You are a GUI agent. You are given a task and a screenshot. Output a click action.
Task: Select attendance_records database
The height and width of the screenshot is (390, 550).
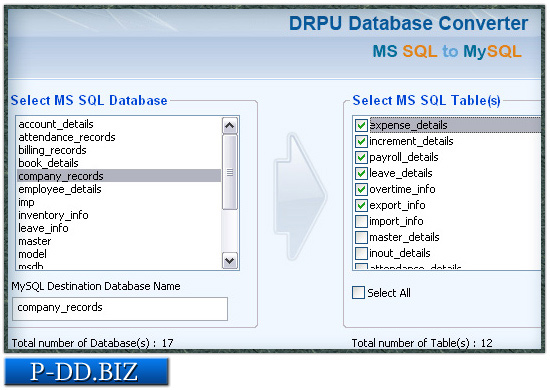pyautogui.click(x=119, y=137)
